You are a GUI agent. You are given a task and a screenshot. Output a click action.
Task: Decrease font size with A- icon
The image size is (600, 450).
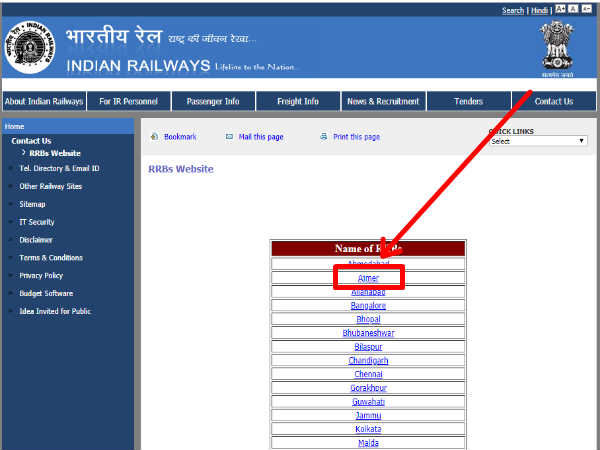[587, 9]
